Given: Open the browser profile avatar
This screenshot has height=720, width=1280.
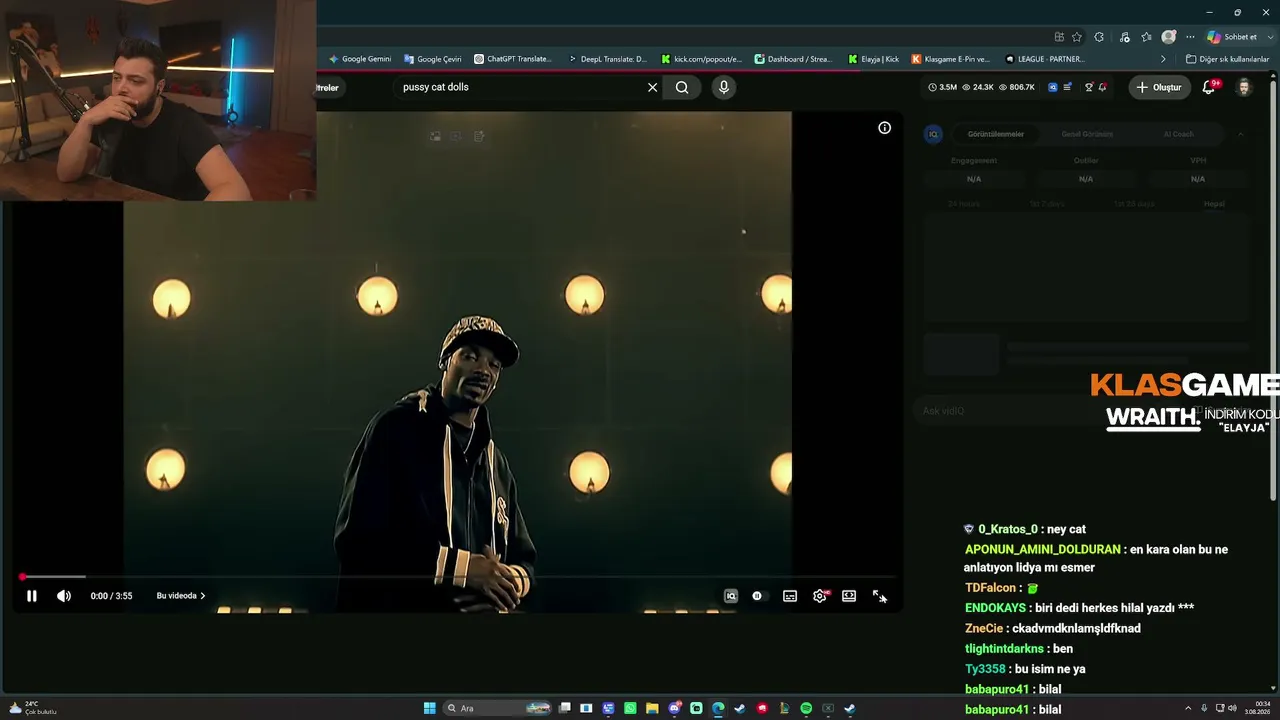Looking at the screenshot, I should [1169, 37].
